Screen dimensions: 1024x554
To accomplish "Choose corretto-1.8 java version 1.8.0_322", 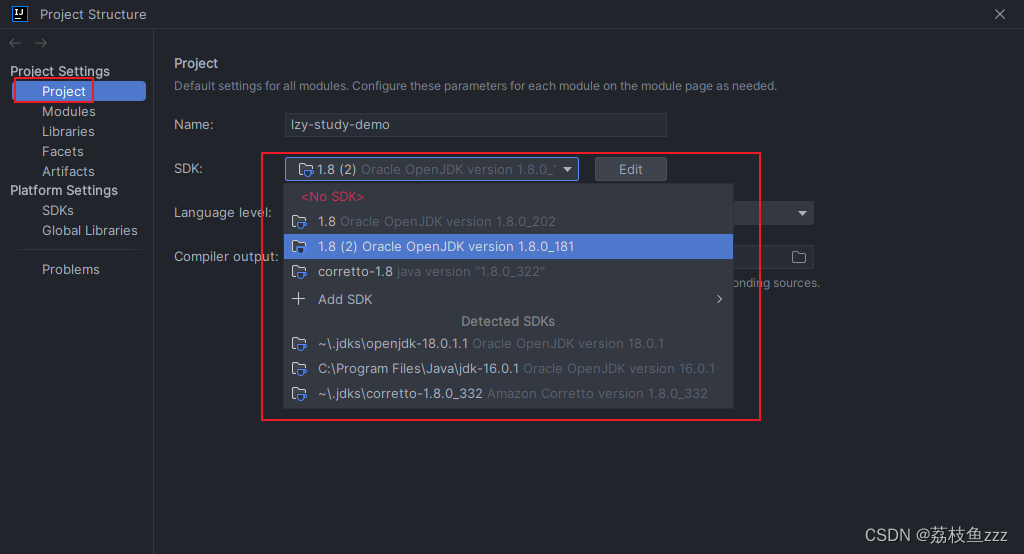I will tap(509, 271).
